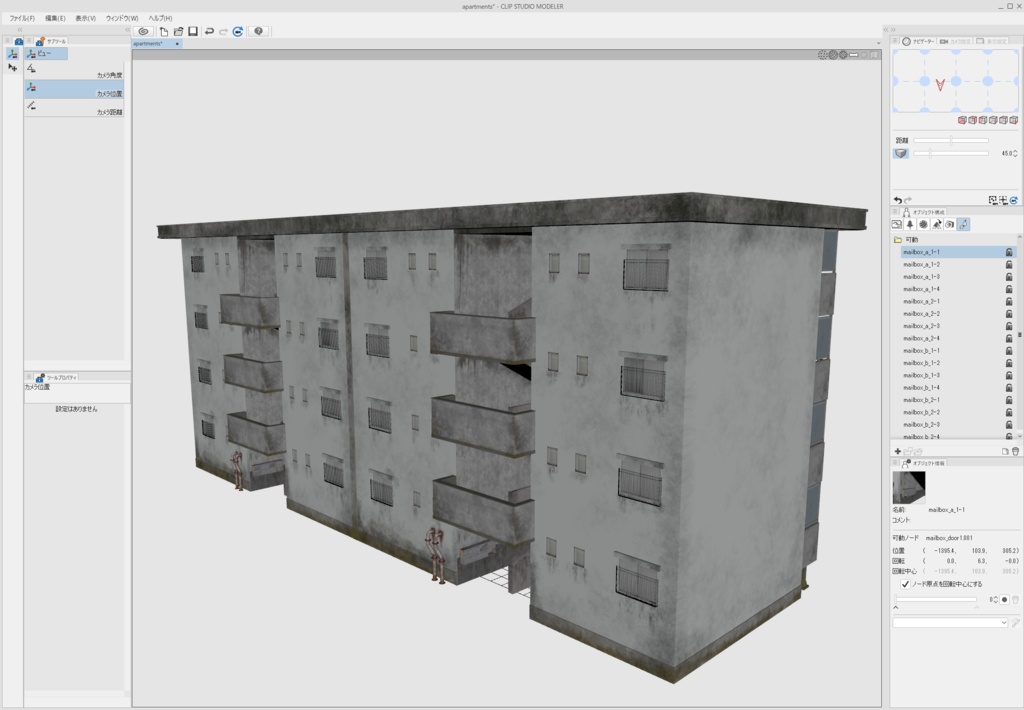The width and height of the screenshot is (1024, 710).
Task: Select the camera distance tool カメラ距離
Action: (x=75, y=108)
